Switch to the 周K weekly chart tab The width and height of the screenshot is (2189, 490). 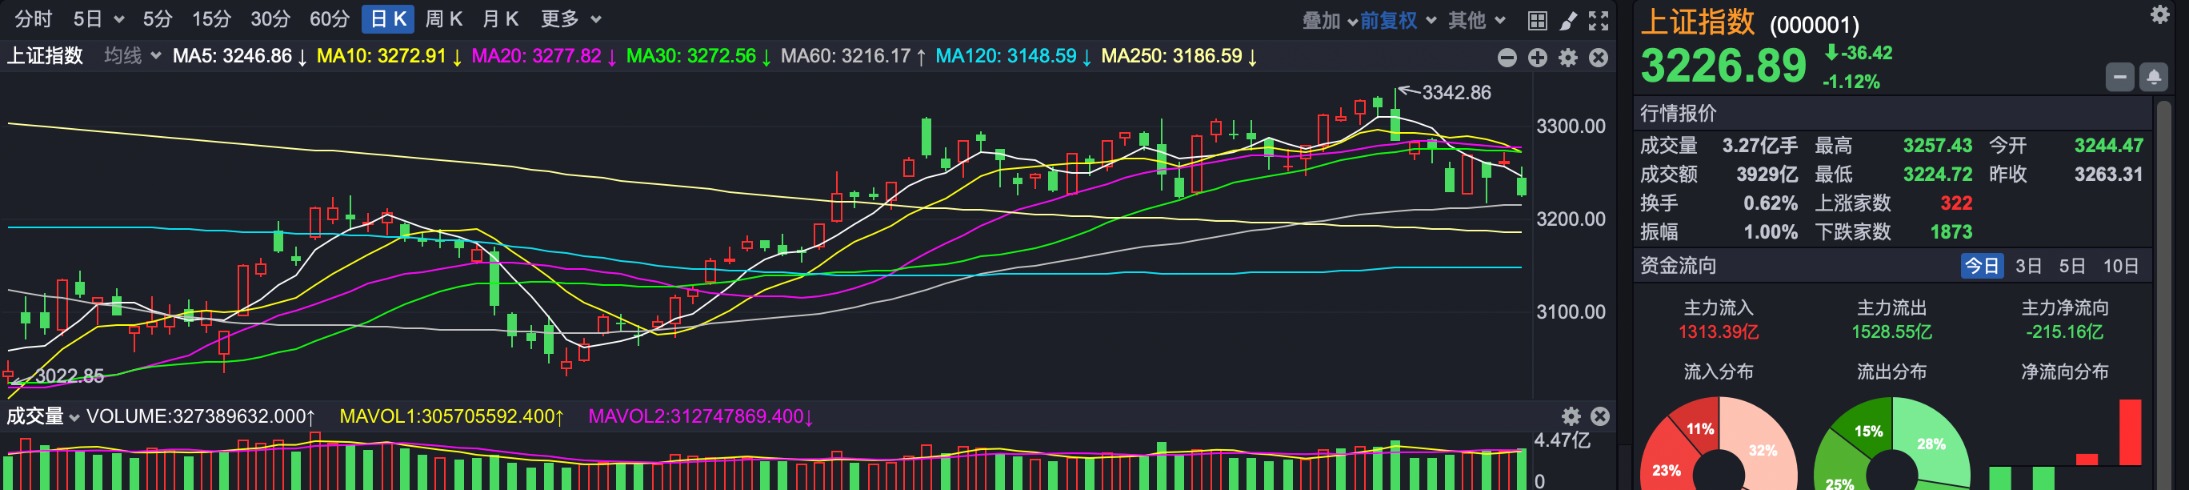(x=443, y=19)
